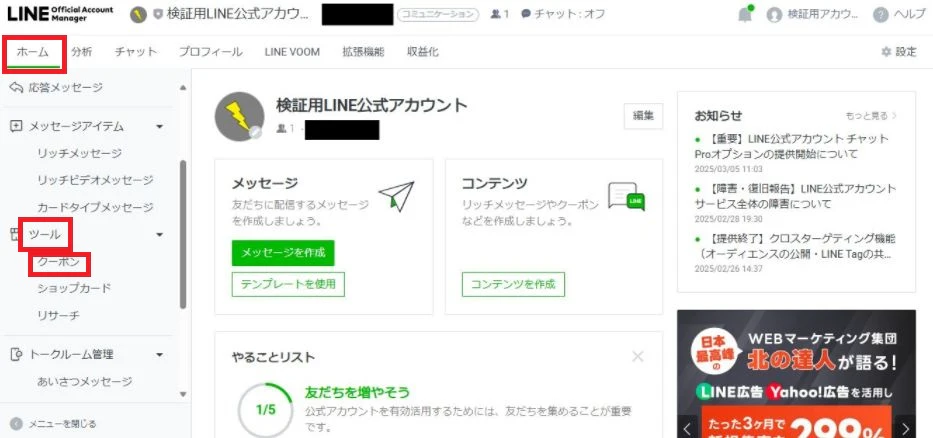The width and height of the screenshot is (933, 438).
Task: Click the user profile avatar icon
Action: pyautogui.click(x=774, y=15)
